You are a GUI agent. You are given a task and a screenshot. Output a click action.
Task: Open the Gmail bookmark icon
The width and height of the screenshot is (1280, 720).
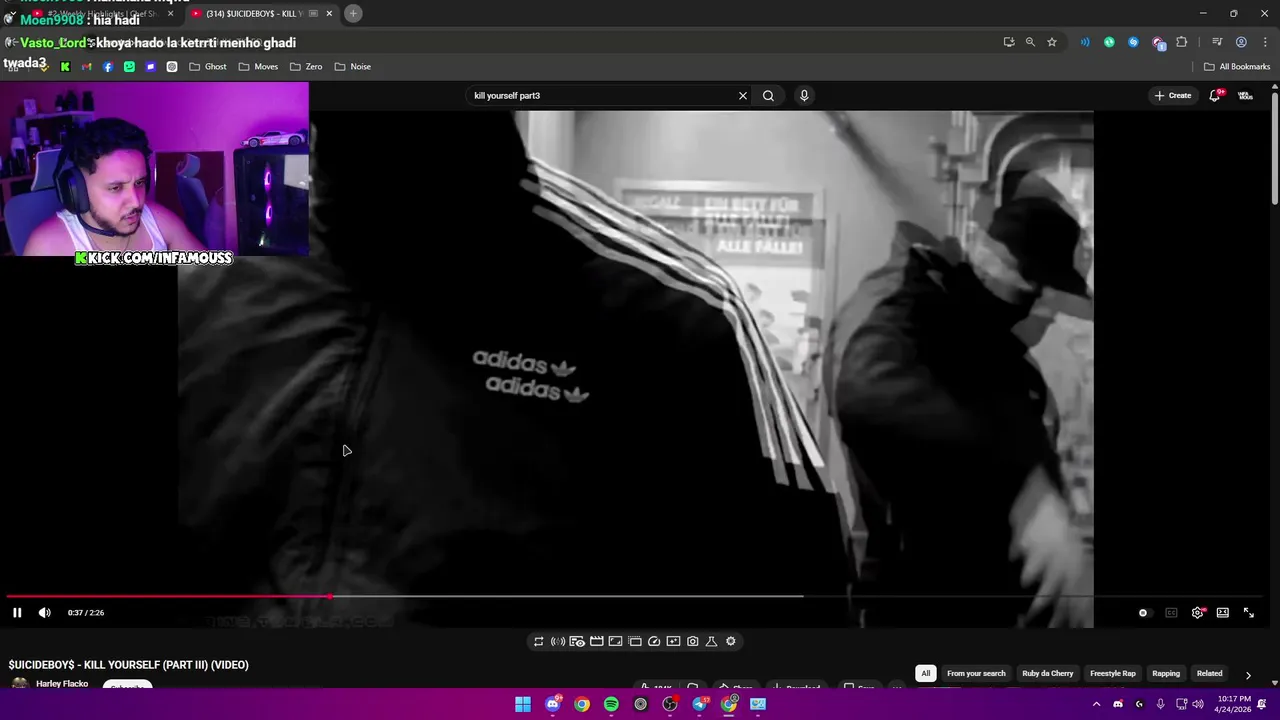point(86,67)
